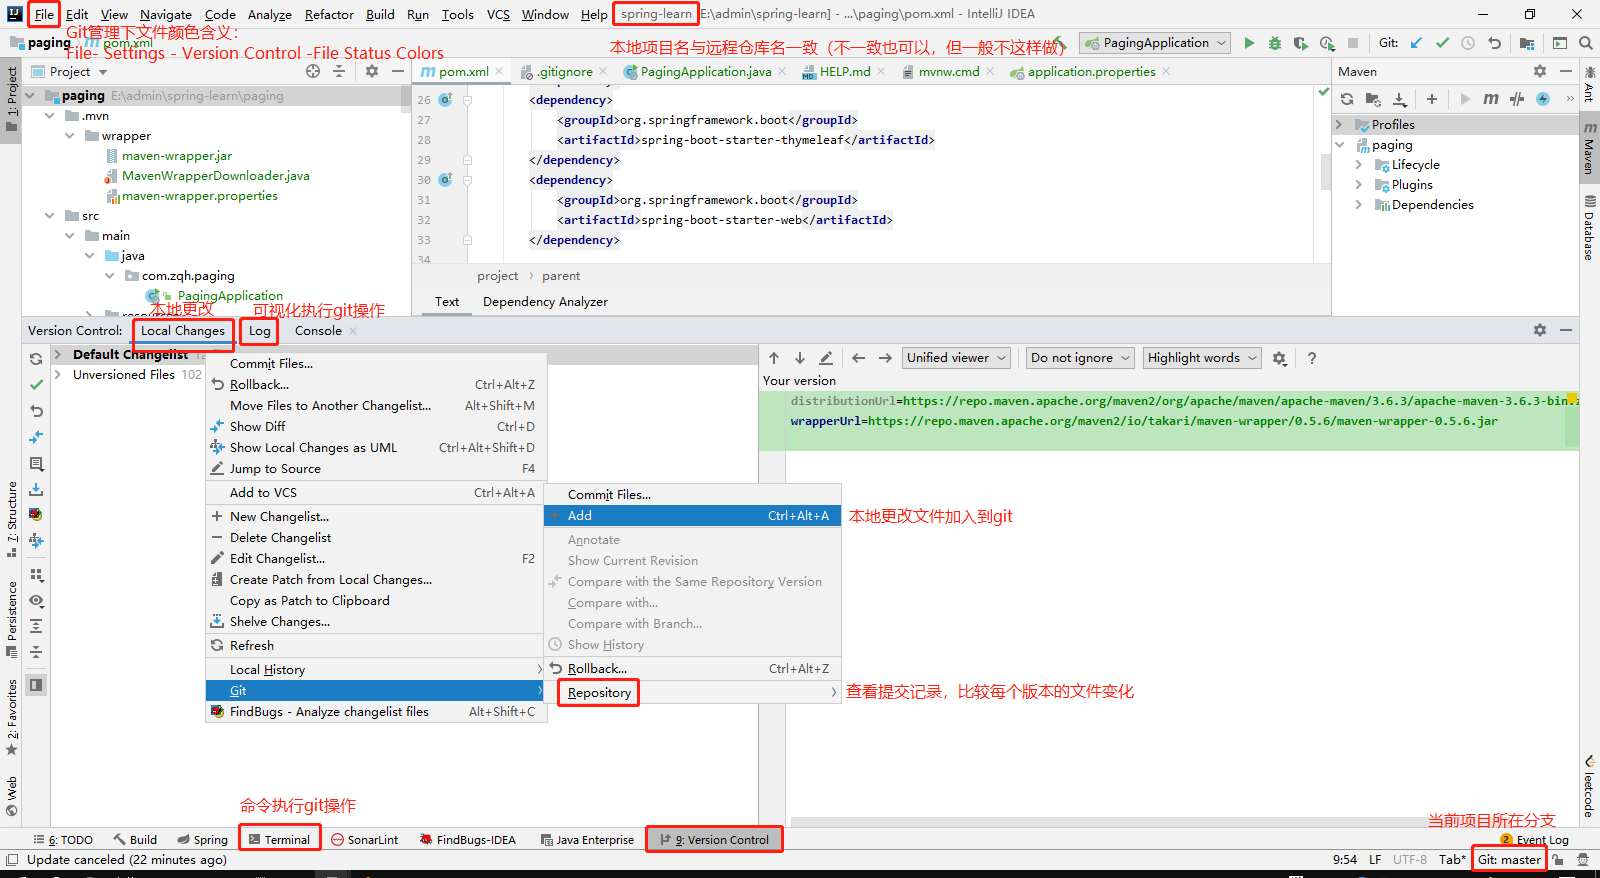Select MavenWrapperDownloader.java in project tree
The width and height of the screenshot is (1600, 878).
215,176
